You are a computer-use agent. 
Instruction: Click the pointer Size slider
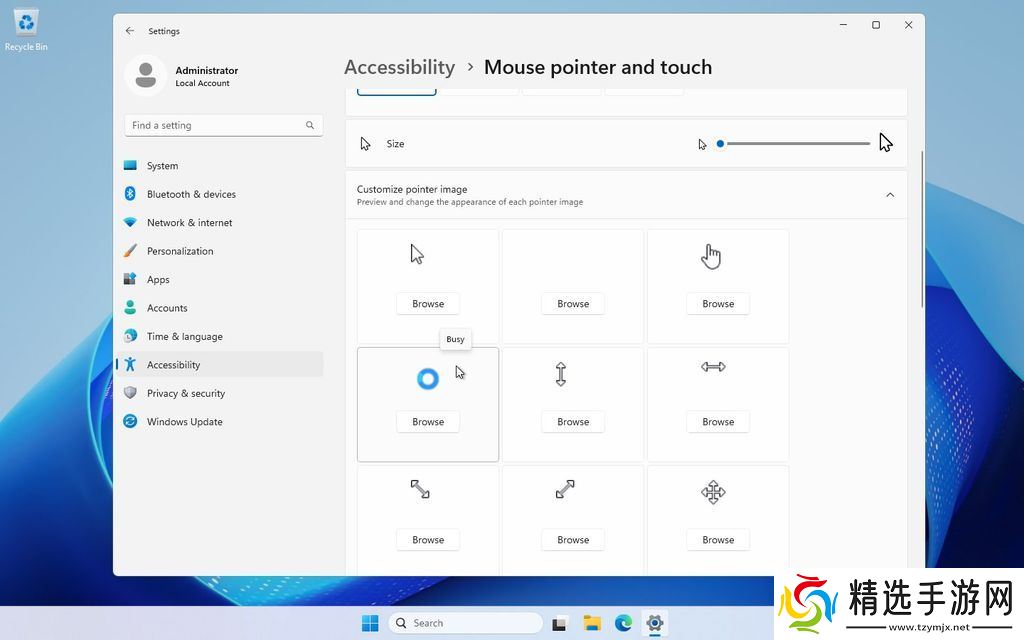(797, 144)
